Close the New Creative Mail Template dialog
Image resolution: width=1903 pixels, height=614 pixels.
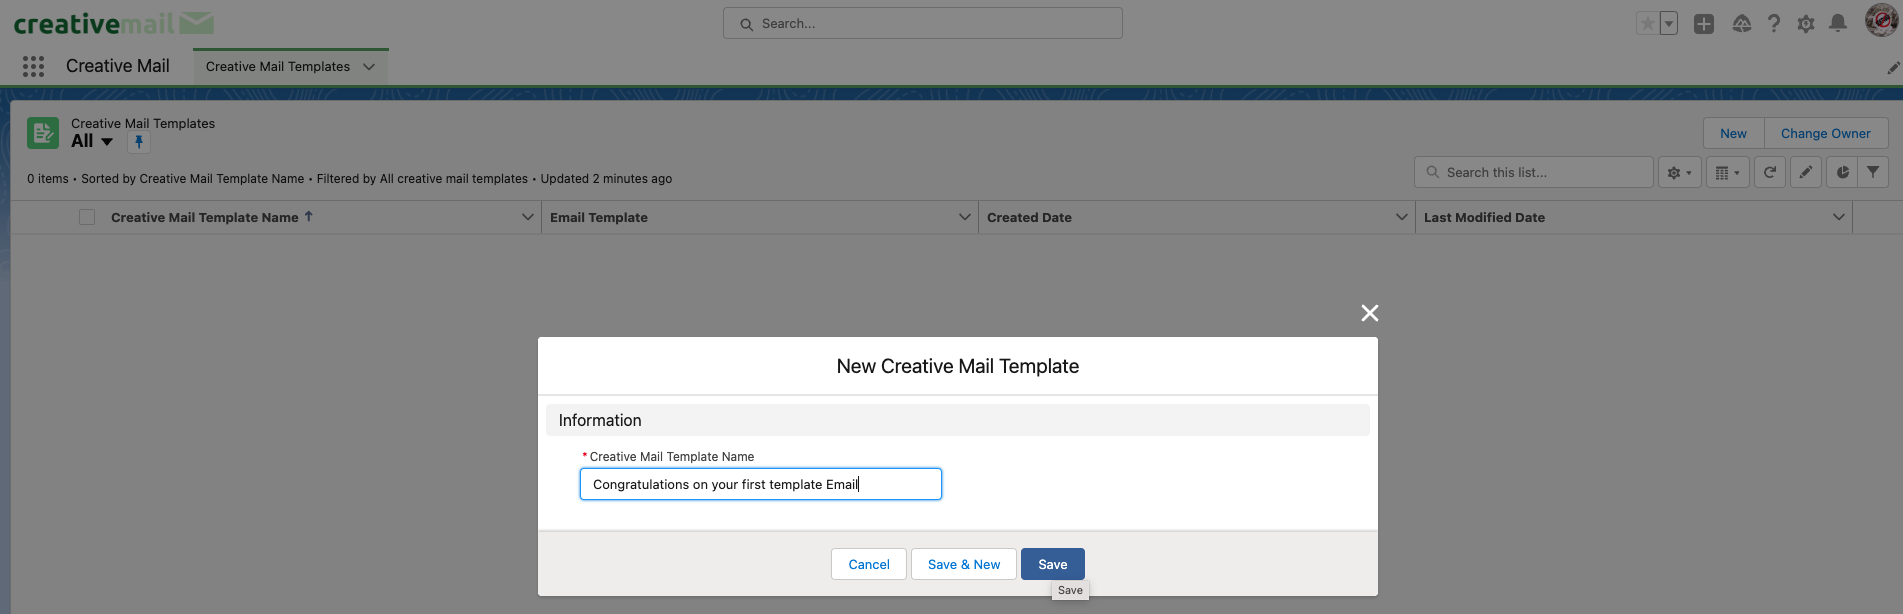(x=1370, y=313)
